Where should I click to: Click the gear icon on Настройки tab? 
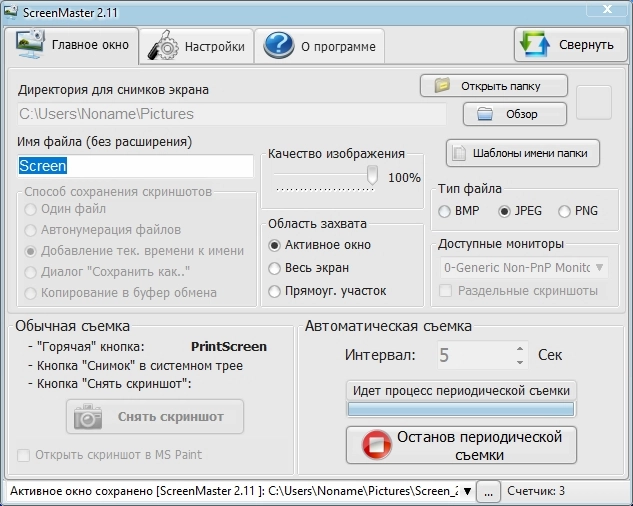163,45
